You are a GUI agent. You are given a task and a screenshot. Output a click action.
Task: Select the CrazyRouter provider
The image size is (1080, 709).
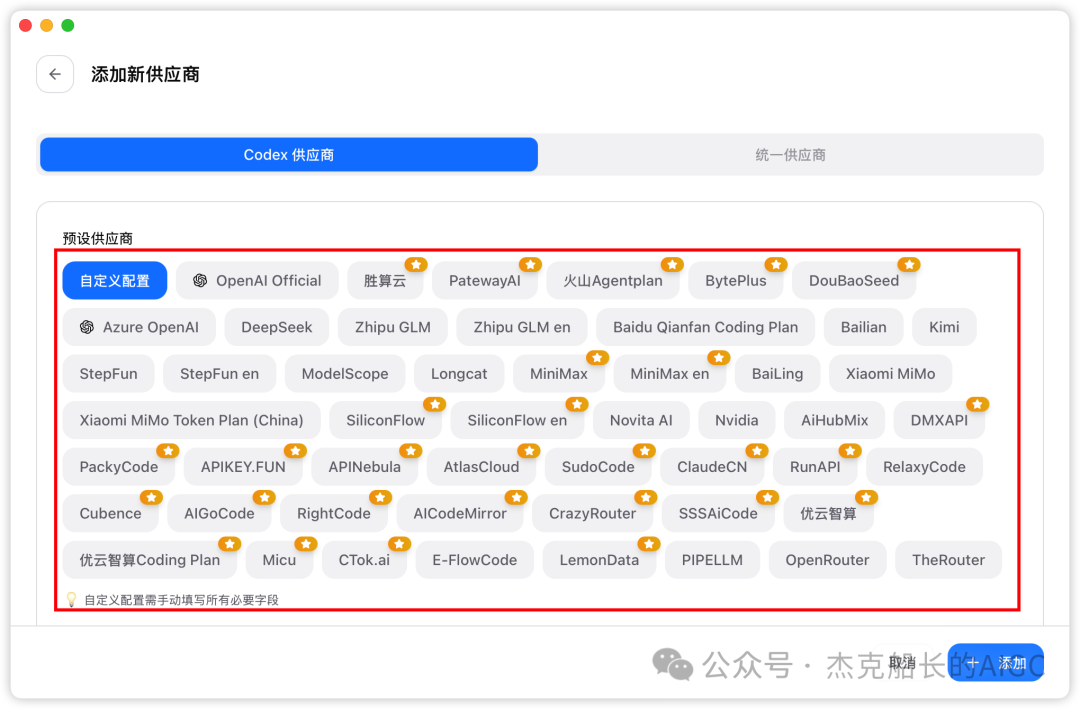tap(592, 513)
